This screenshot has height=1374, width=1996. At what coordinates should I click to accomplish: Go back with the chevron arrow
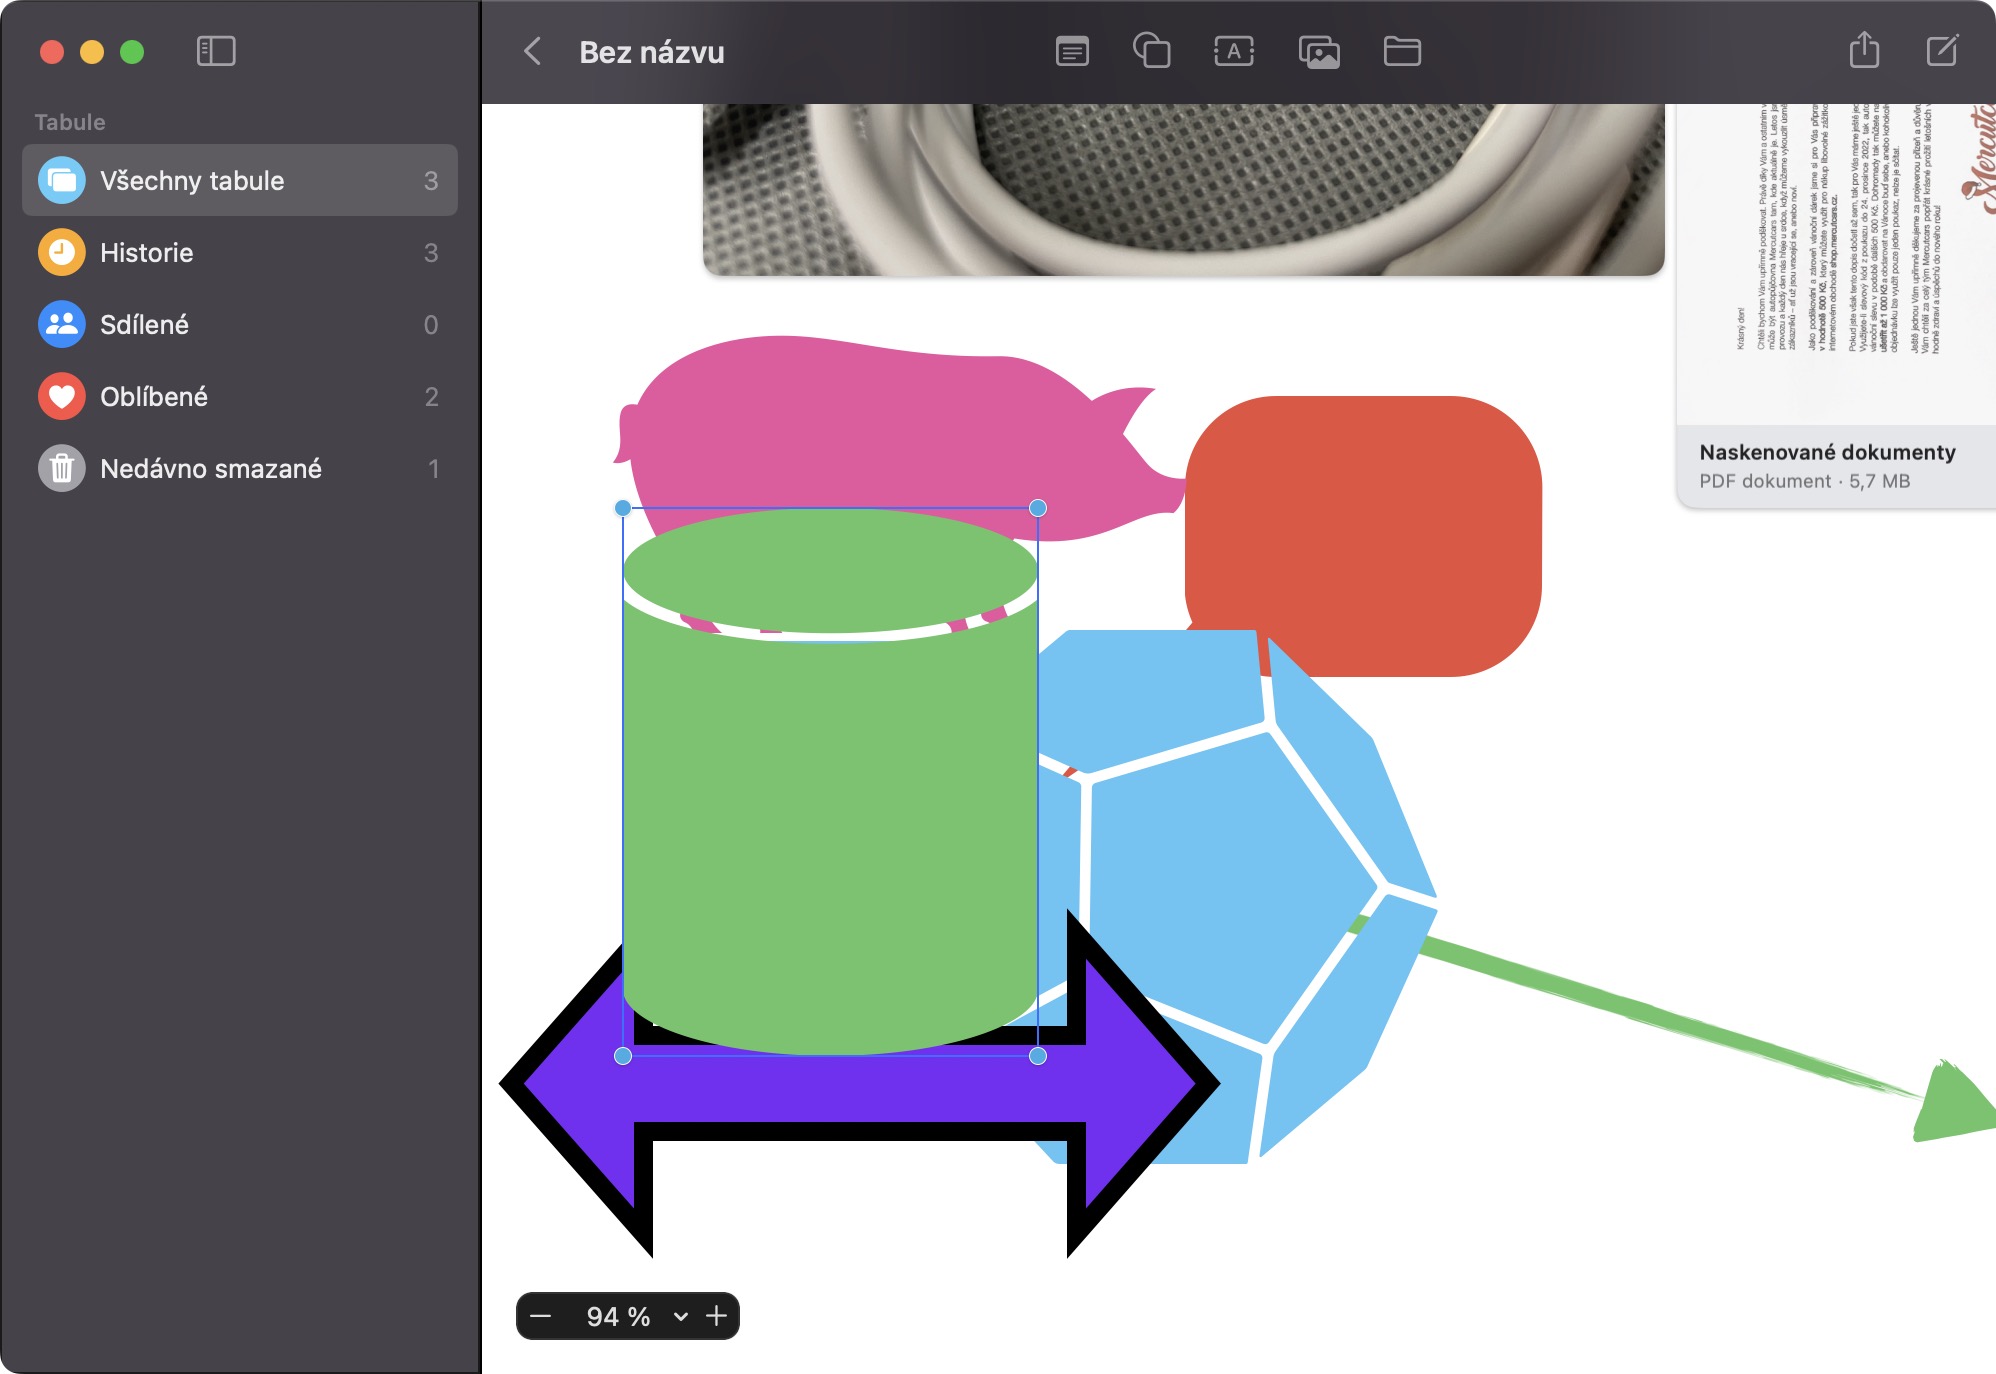click(x=533, y=51)
